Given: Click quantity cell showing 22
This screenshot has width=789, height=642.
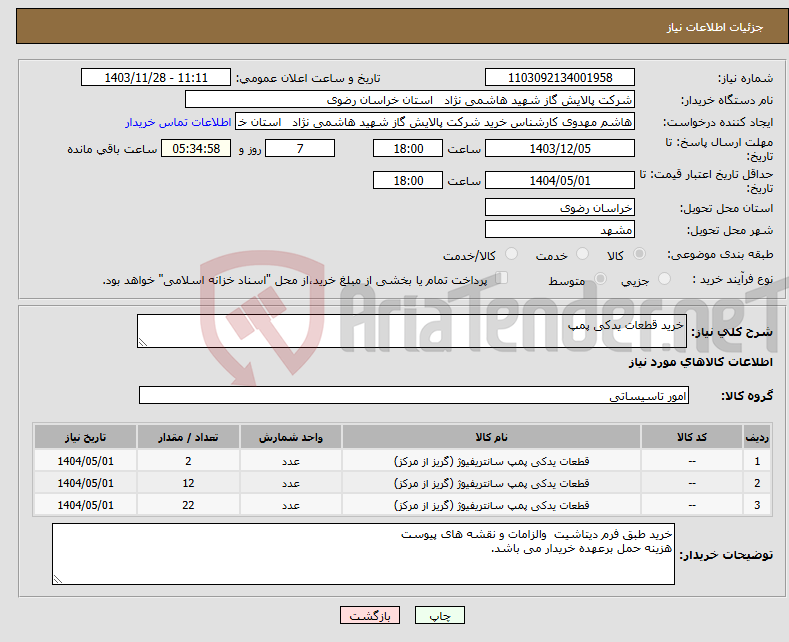Looking at the screenshot, I should [188, 505].
